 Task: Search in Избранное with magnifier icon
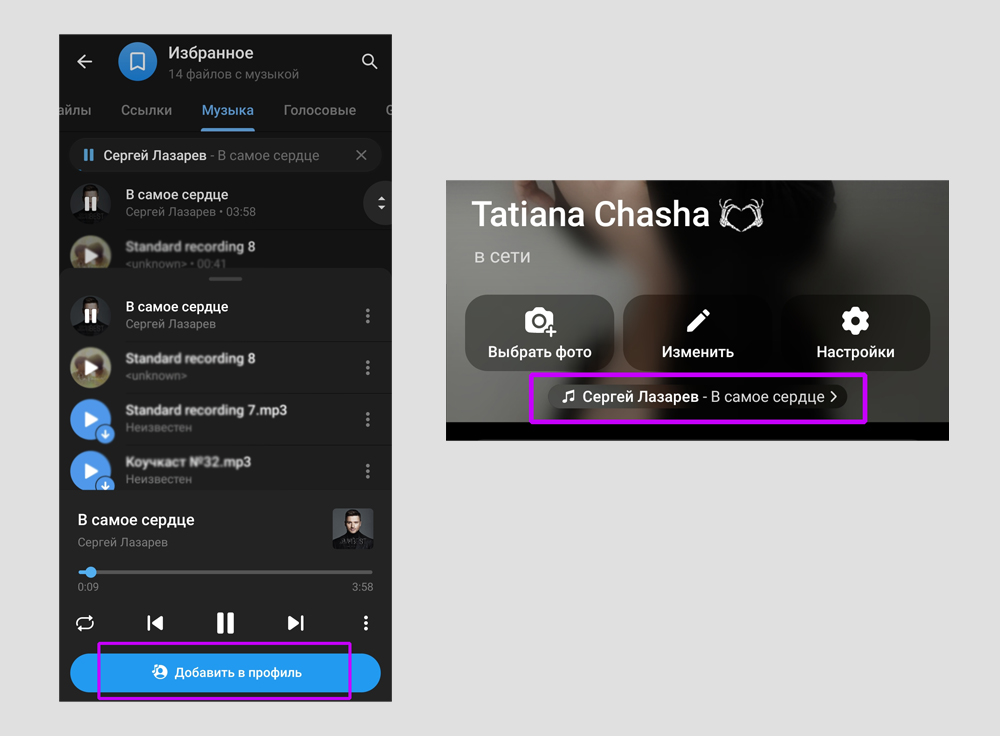coord(369,61)
